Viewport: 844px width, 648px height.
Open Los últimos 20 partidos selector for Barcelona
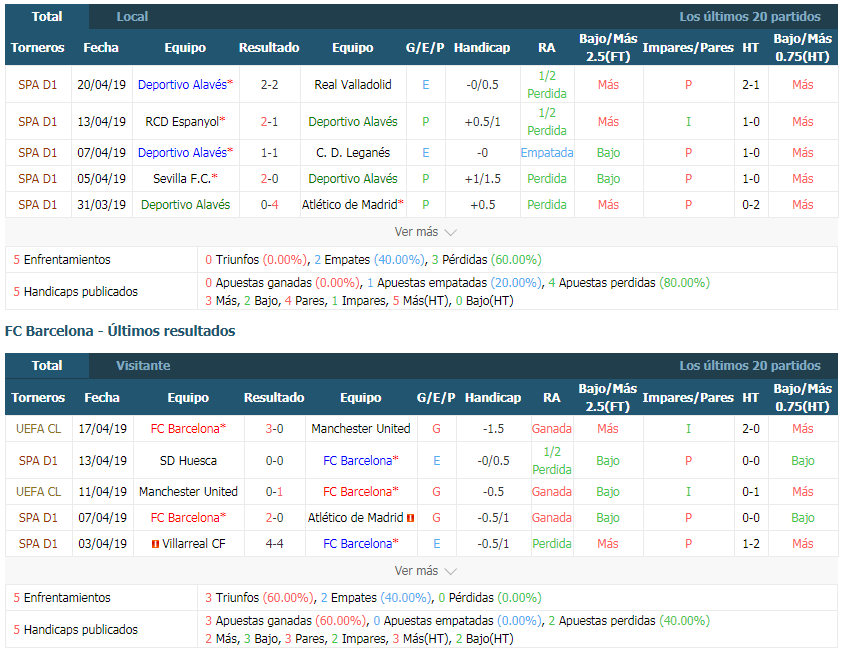(750, 365)
